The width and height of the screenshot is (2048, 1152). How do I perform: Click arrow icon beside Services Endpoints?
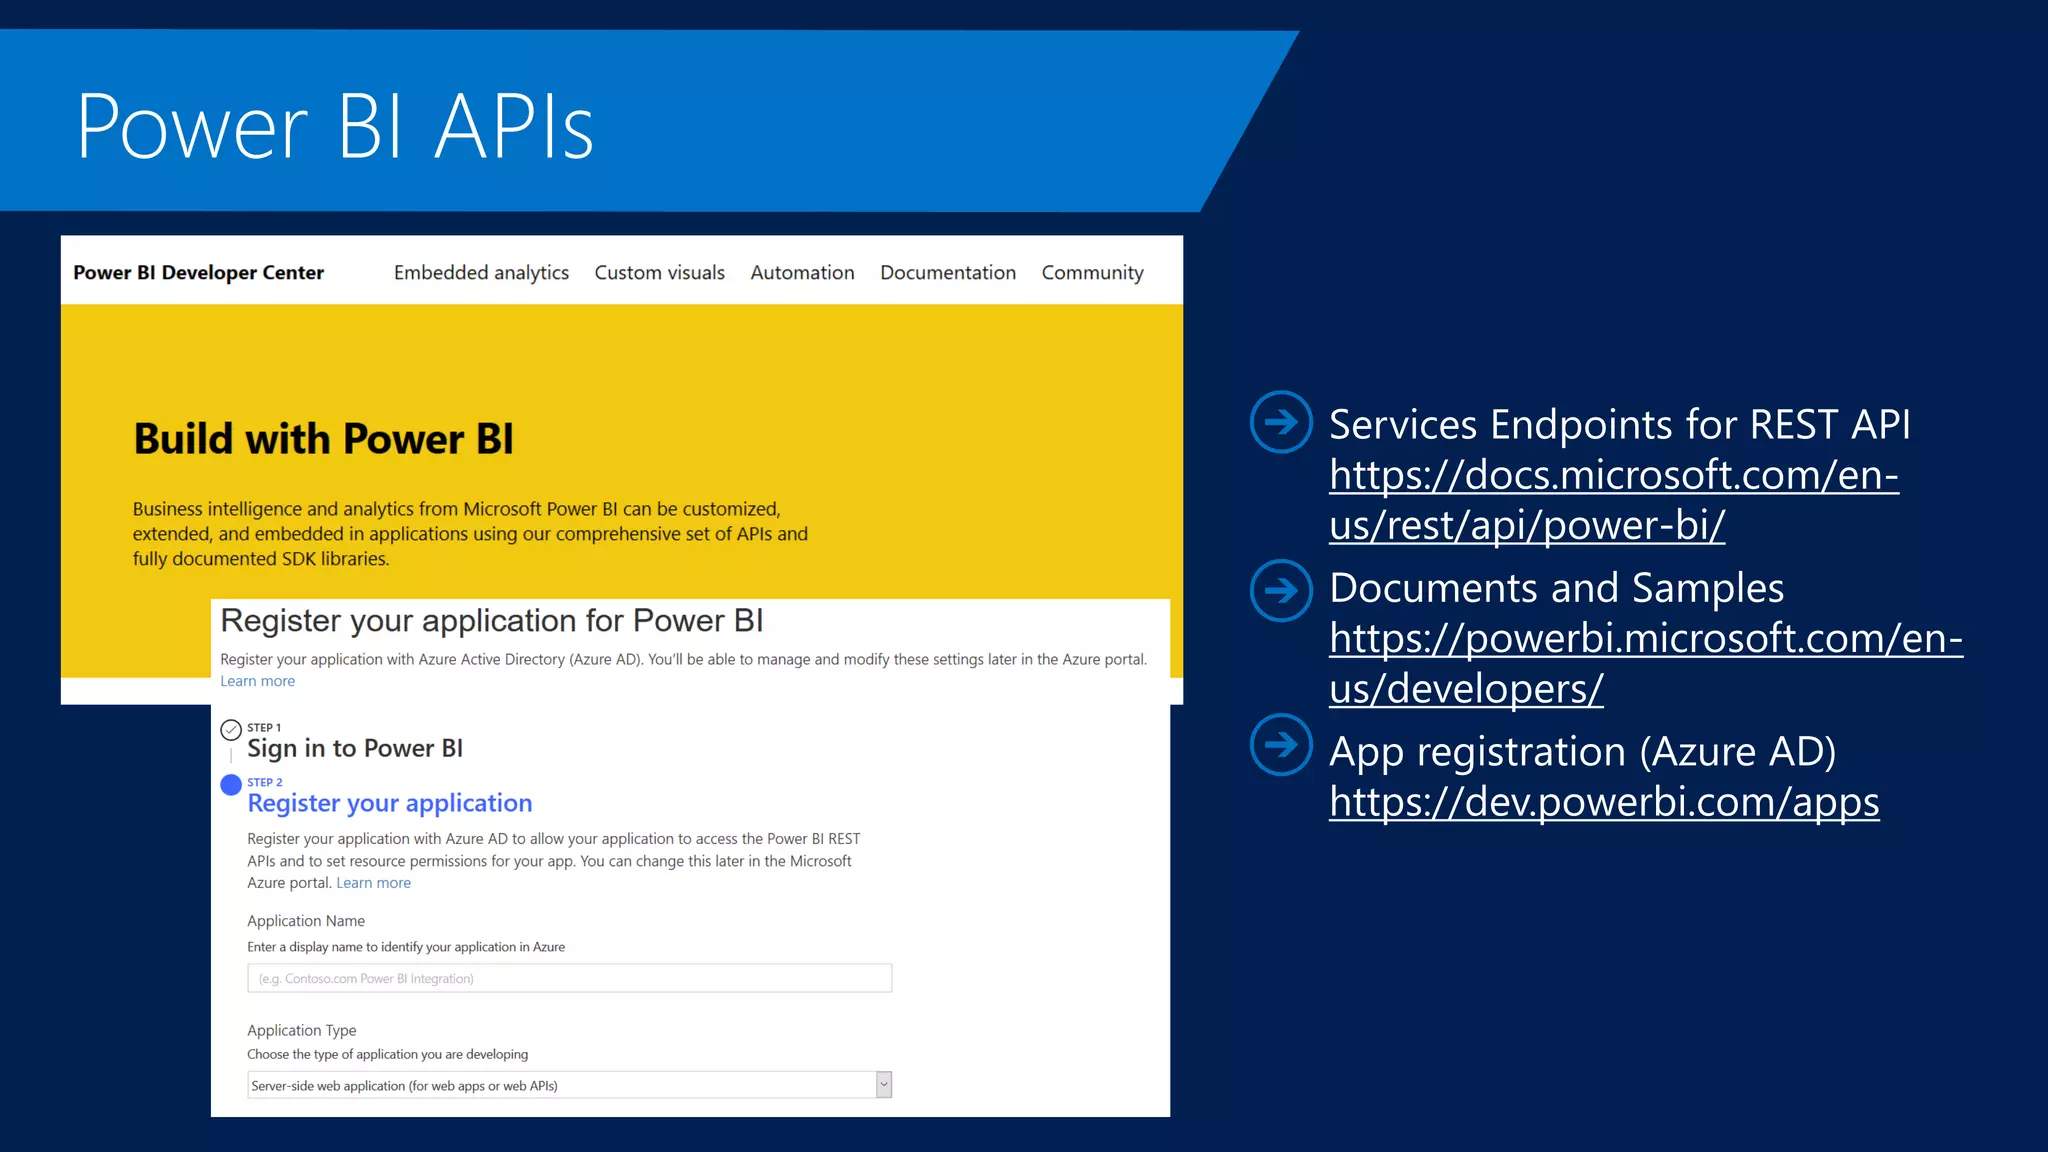tap(1281, 422)
